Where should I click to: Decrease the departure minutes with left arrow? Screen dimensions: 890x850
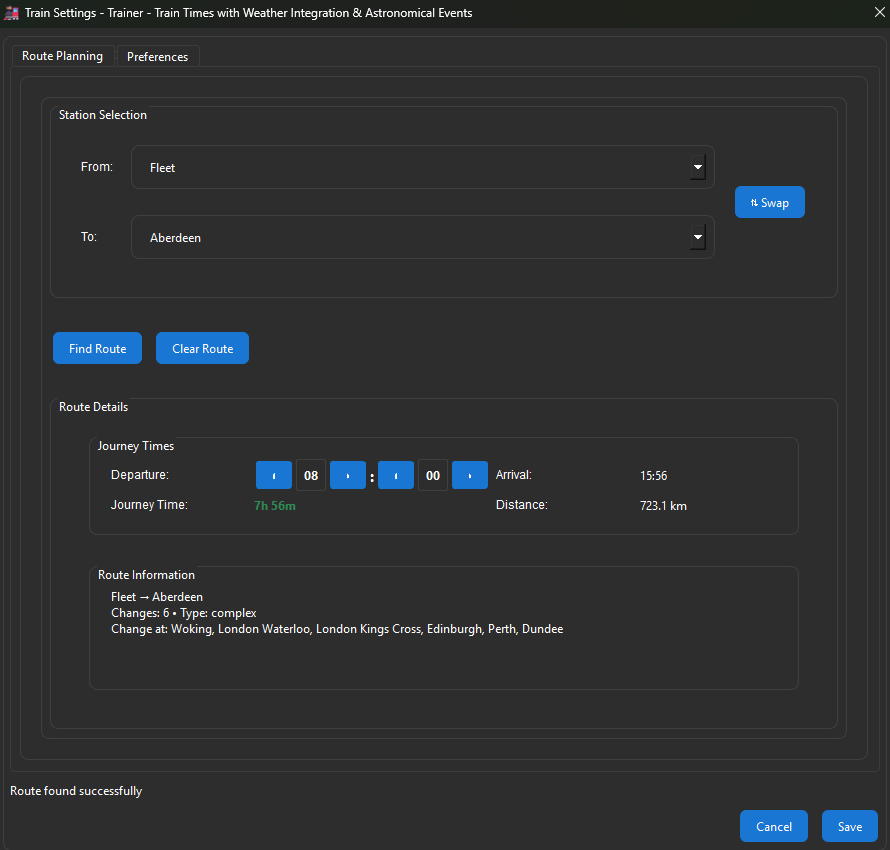pyautogui.click(x=396, y=475)
